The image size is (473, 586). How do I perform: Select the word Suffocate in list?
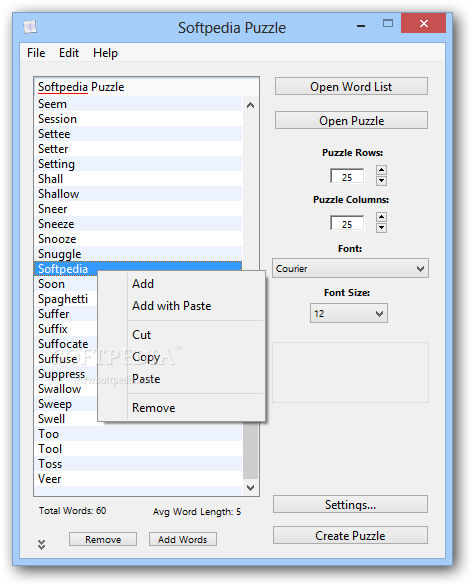(63, 344)
